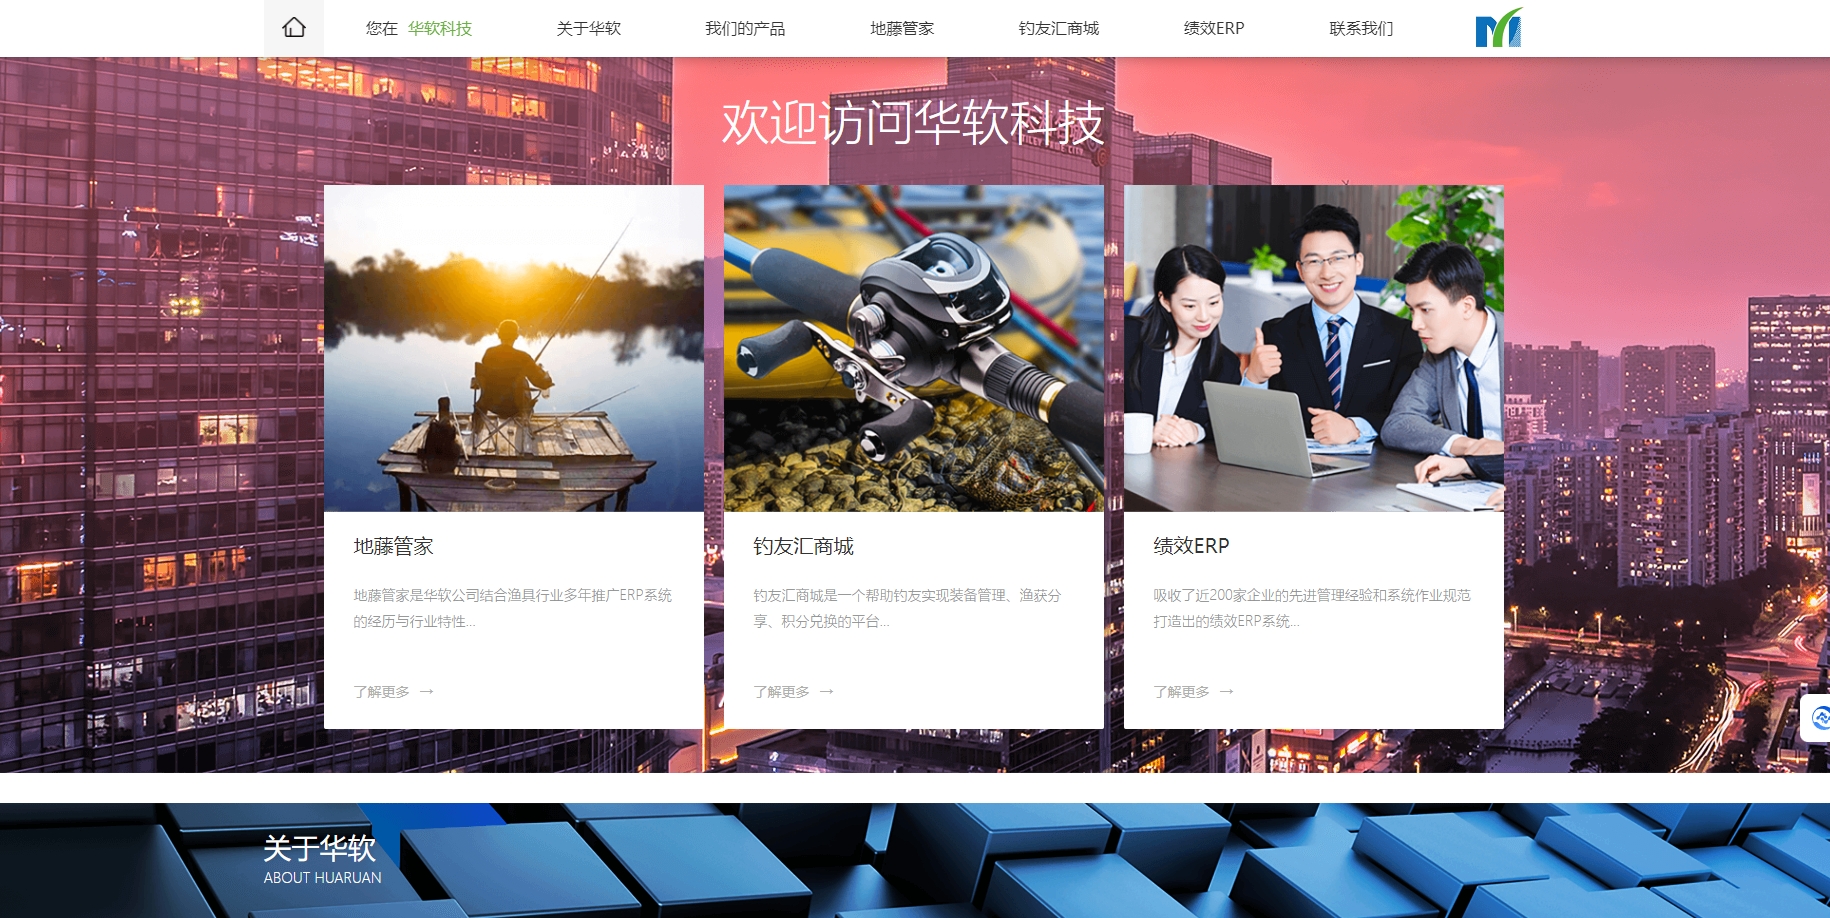Viewport: 1830px width, 918px height.
Task: Click the 关于华软 section heading
Action: point(320,848)
